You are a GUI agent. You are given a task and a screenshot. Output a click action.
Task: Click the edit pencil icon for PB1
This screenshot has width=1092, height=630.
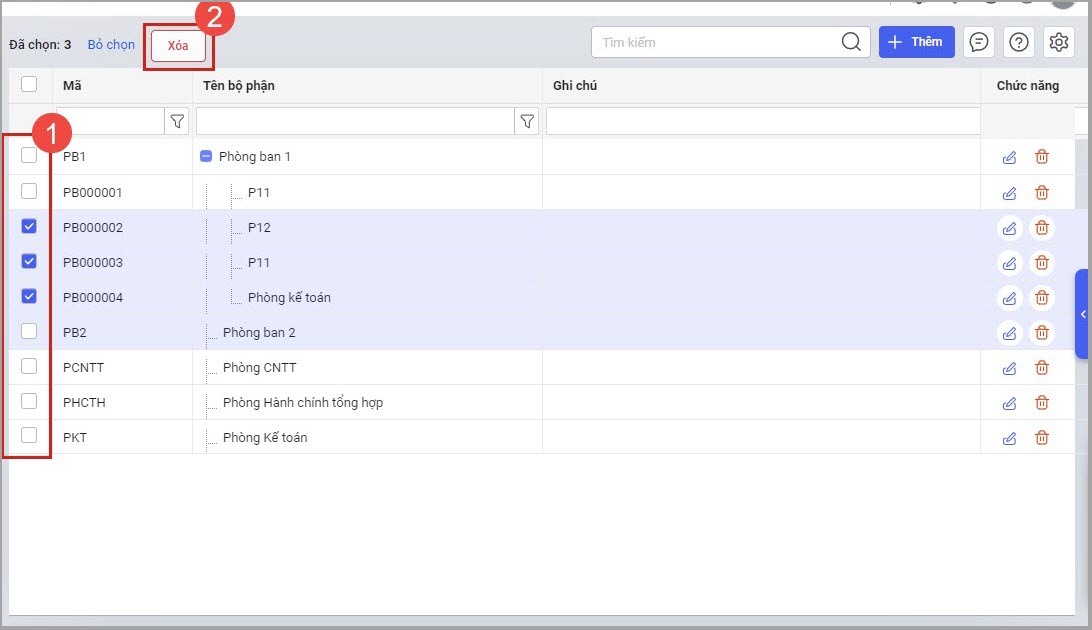coord(1009,157)
